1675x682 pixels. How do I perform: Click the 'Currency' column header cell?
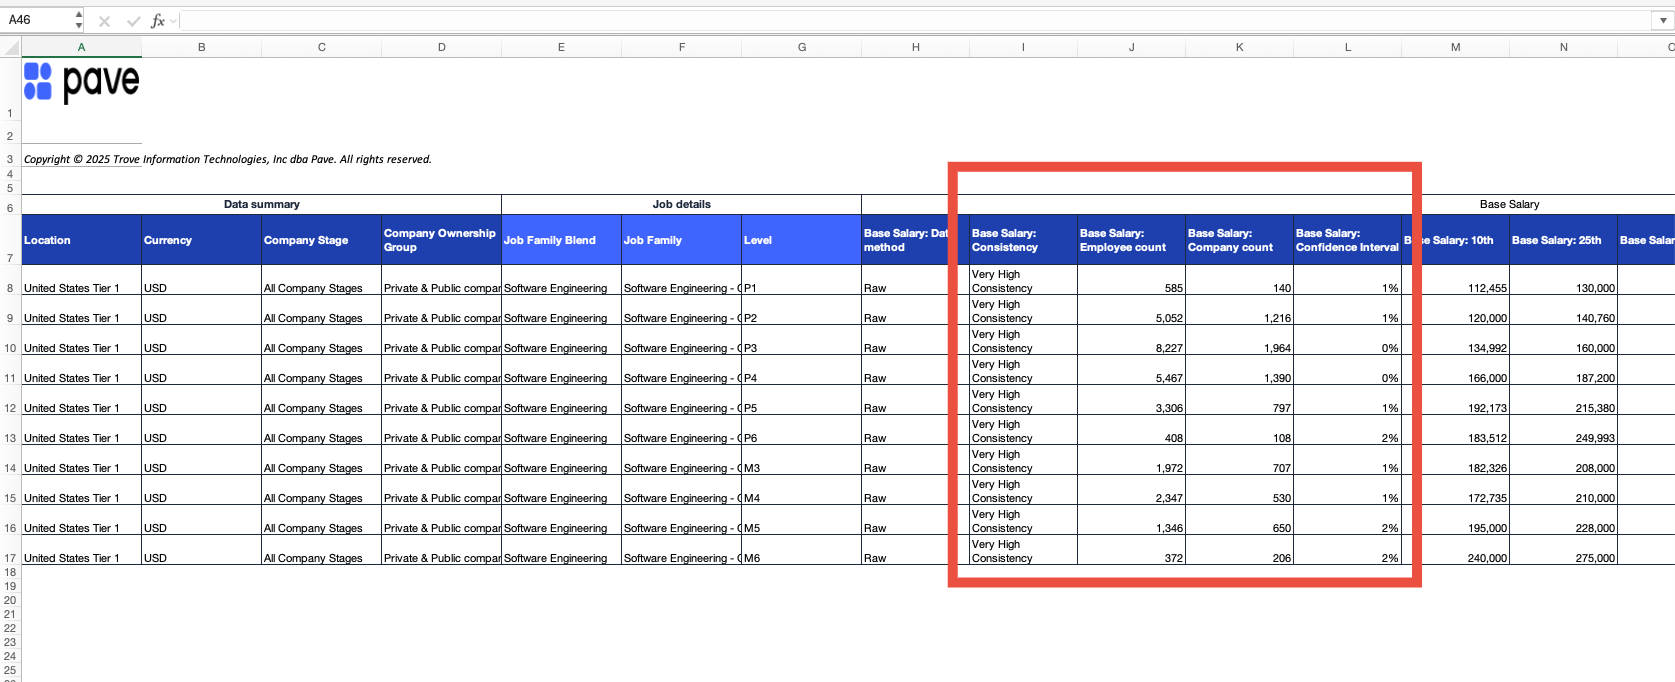(202, 240)
